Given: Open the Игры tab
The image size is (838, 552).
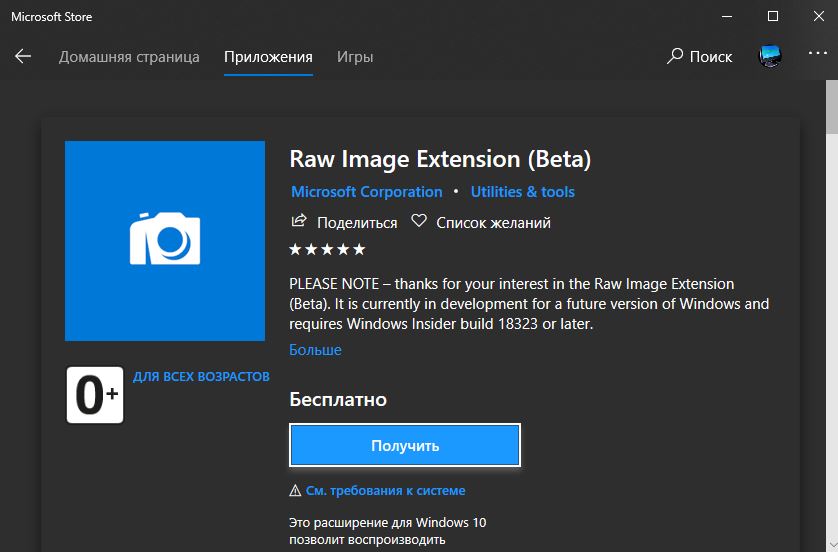Looking at the screenshot, I should [355, 57].
